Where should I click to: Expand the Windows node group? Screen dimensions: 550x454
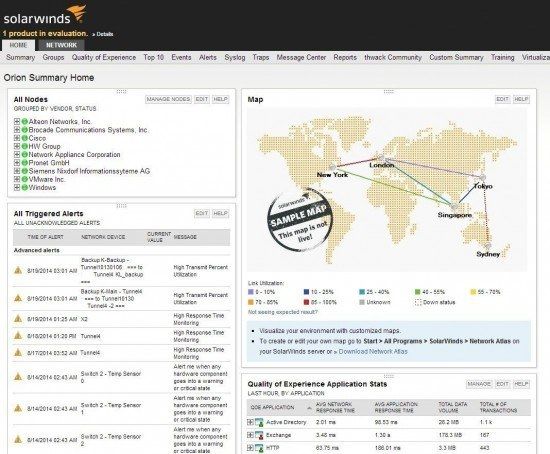(16, 187)
